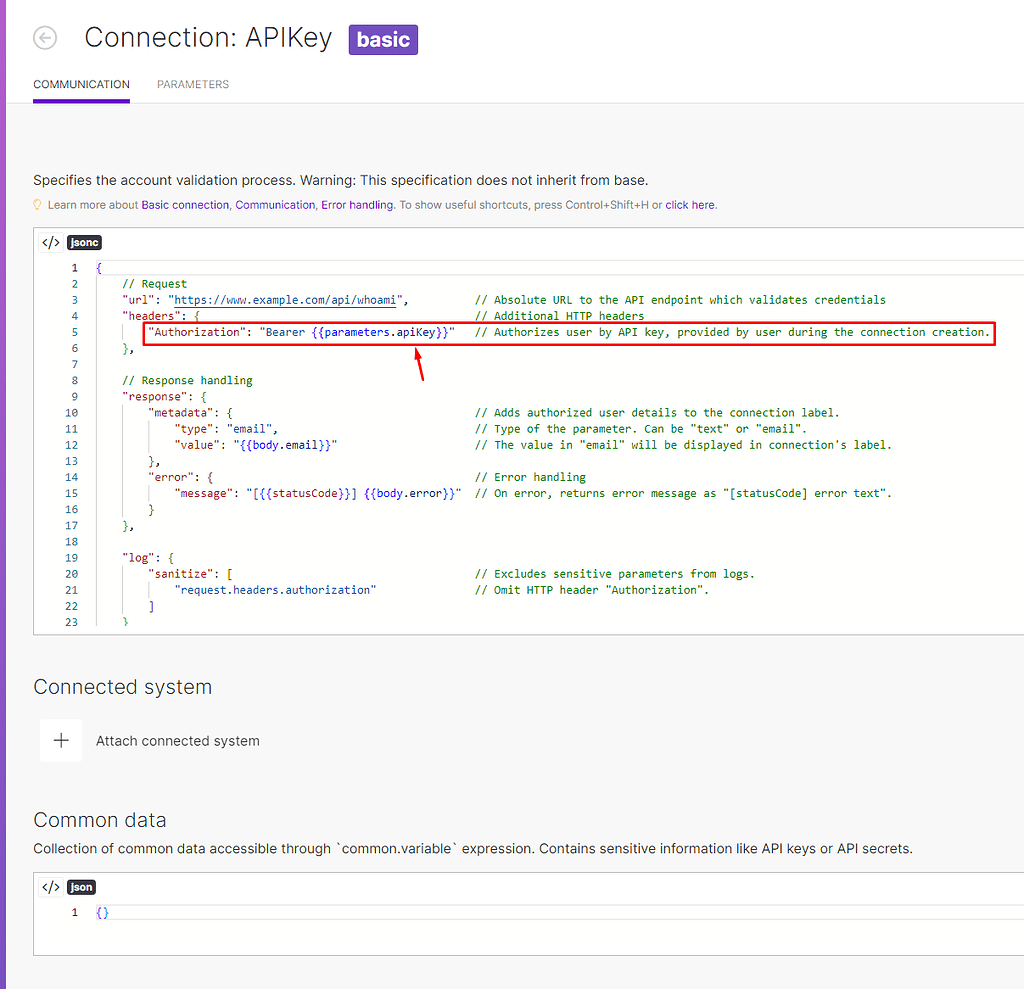Click the jsonc language badge
This screenshot has width=1024, height=989.
(84, 242)
